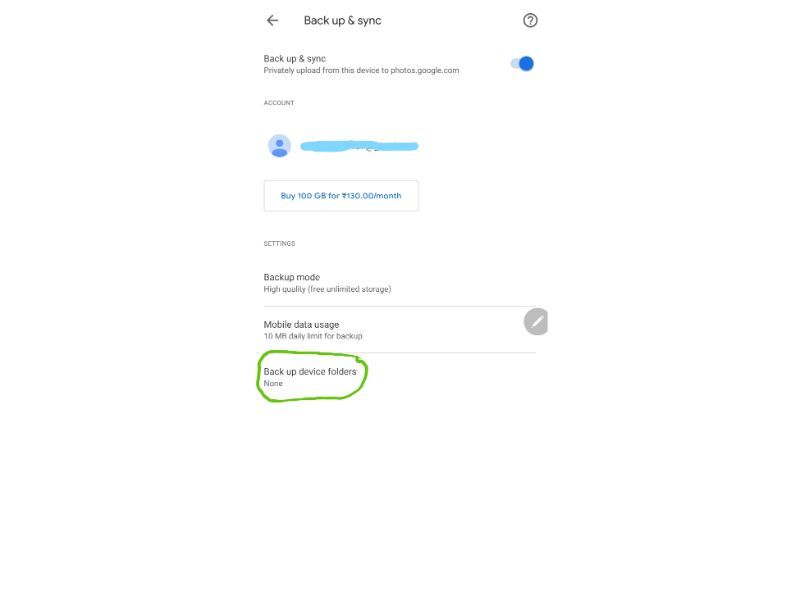Click the ACCOUNT section header
800x600 pixels.
pos(279,103)
